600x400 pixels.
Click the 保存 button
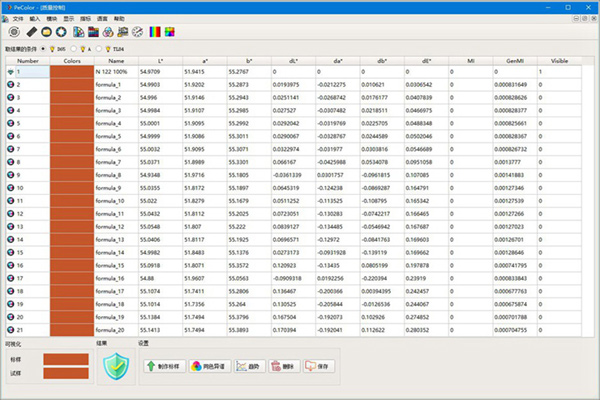pos(319,366)
